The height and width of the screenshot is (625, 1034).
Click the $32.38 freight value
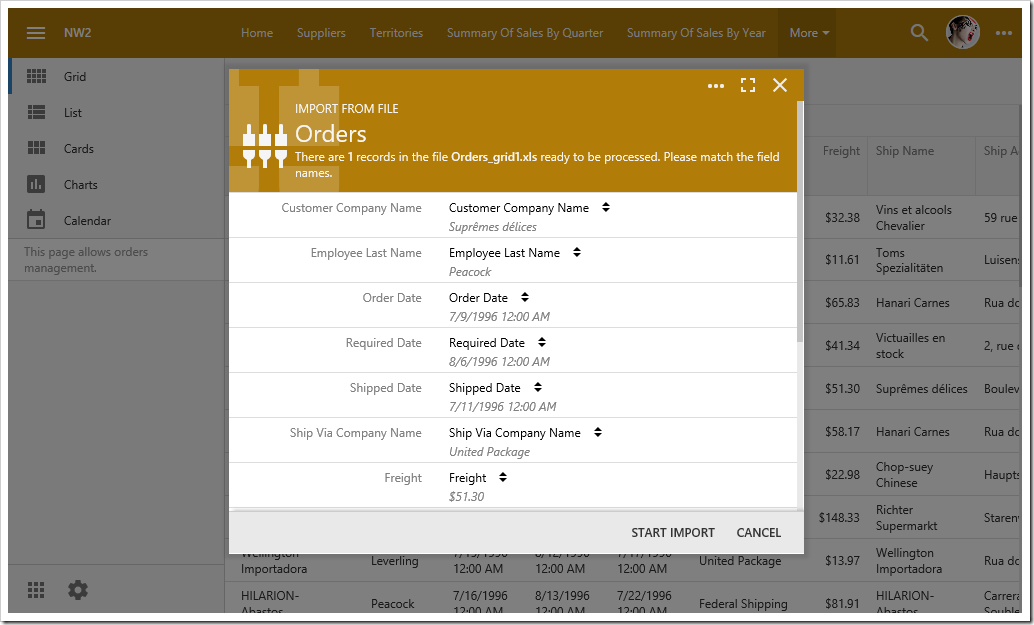tap(842, 218)
